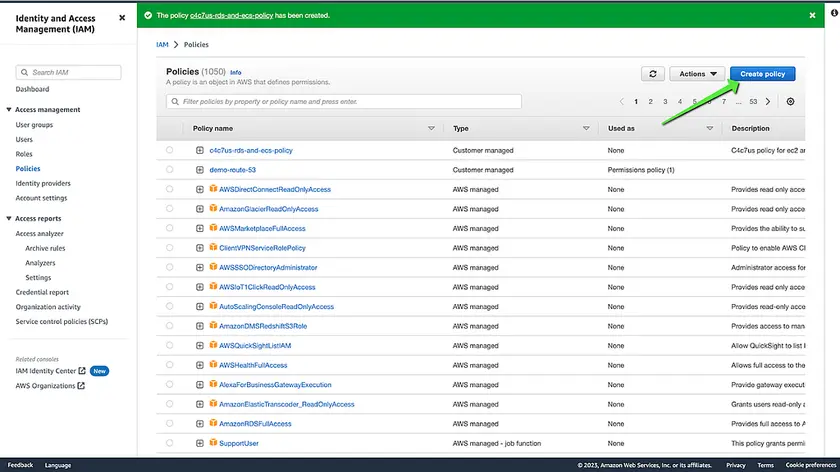
Task: Open Cookie preferences in the footer
Action: point(811,465)
